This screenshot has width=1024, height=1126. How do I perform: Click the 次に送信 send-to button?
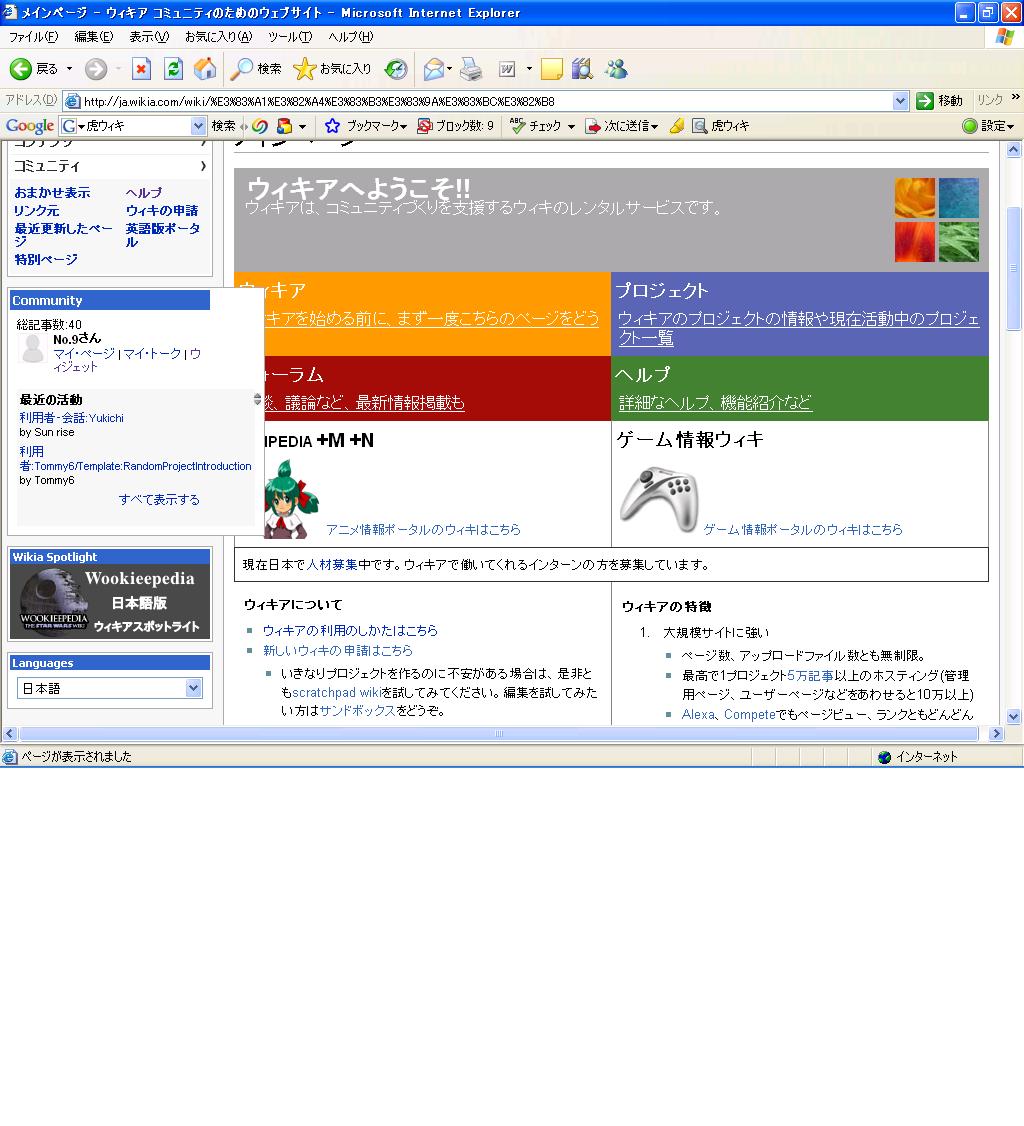[622, 126]
